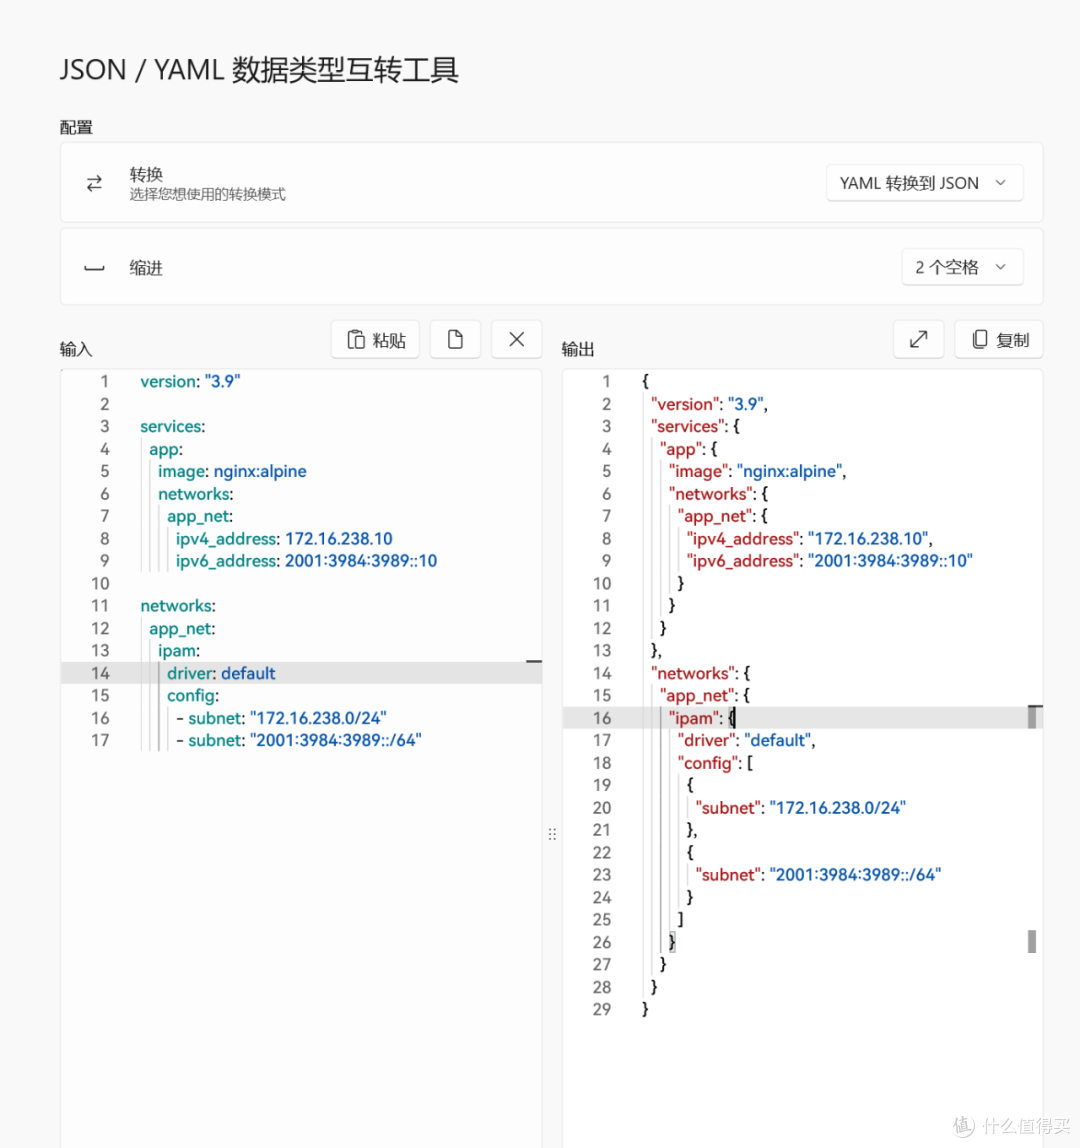Image resolution: width=1080 pixels, height=1148 pixels.
Task: Click output line "ipv4_address": "172.16.238.10",
Action: click(809, 539)
